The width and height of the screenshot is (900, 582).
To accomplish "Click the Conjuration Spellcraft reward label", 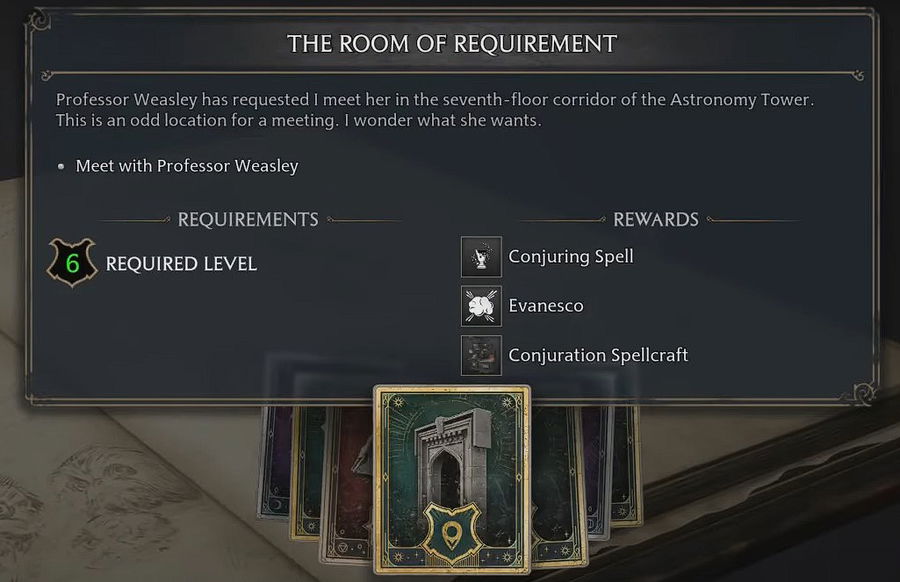I will point(598,355).
